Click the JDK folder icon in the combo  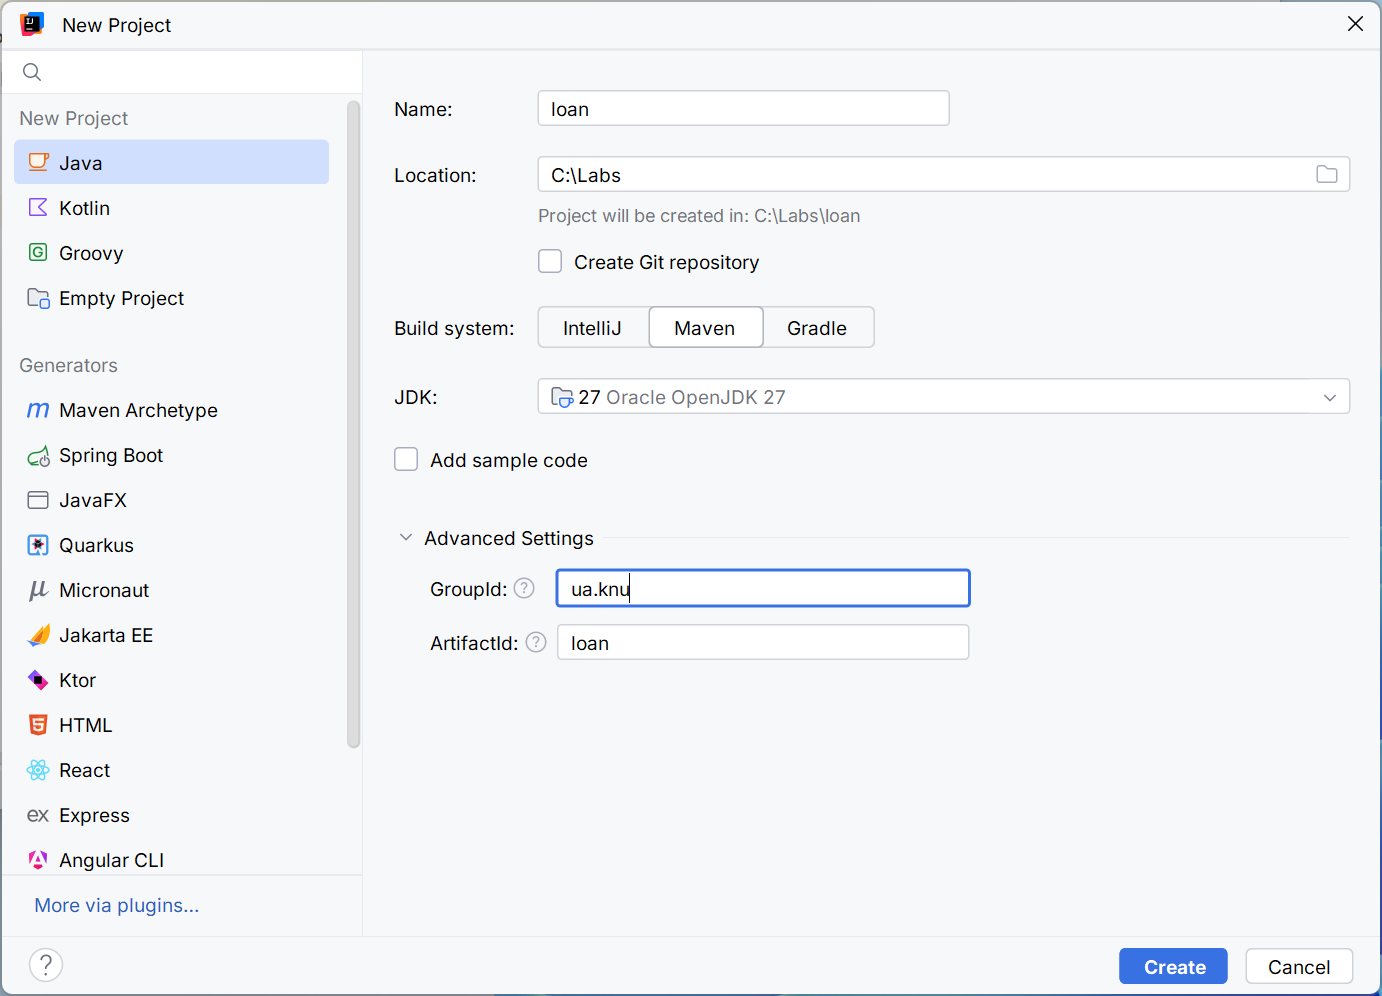pos(562,397)
